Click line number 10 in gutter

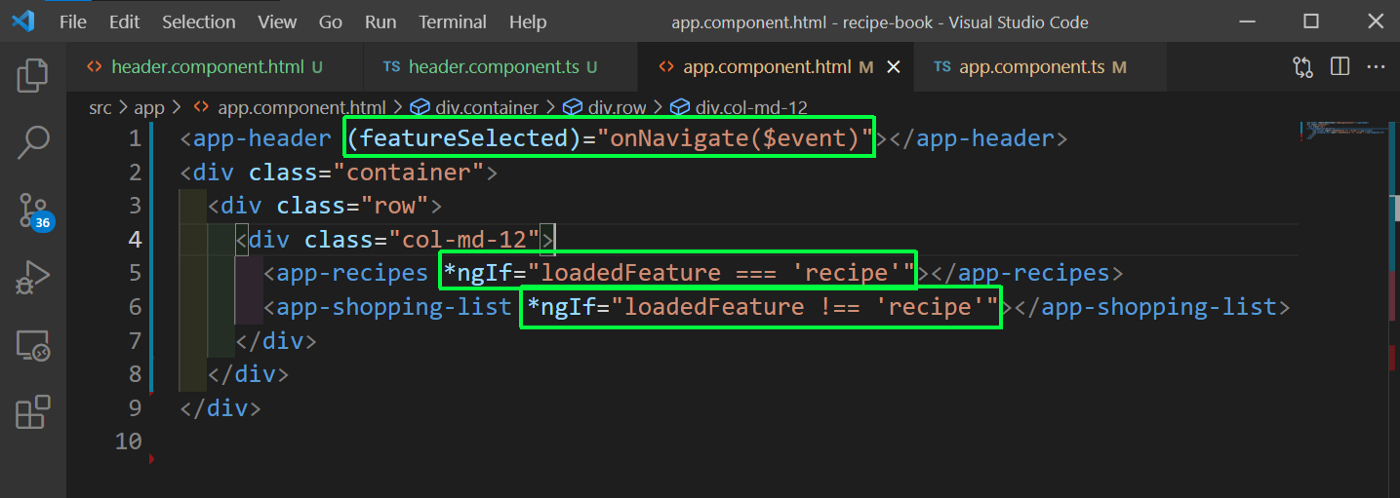click(x=129, y=441)
